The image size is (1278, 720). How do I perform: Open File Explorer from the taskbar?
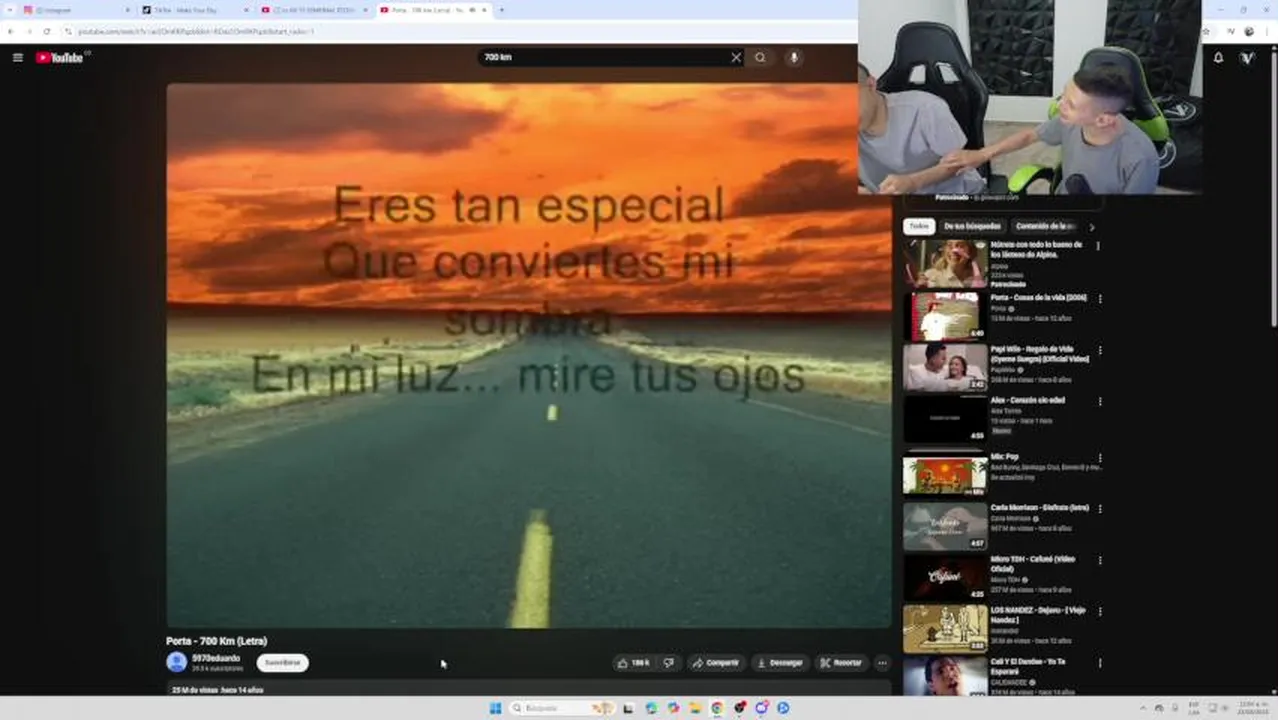(695, 708)
